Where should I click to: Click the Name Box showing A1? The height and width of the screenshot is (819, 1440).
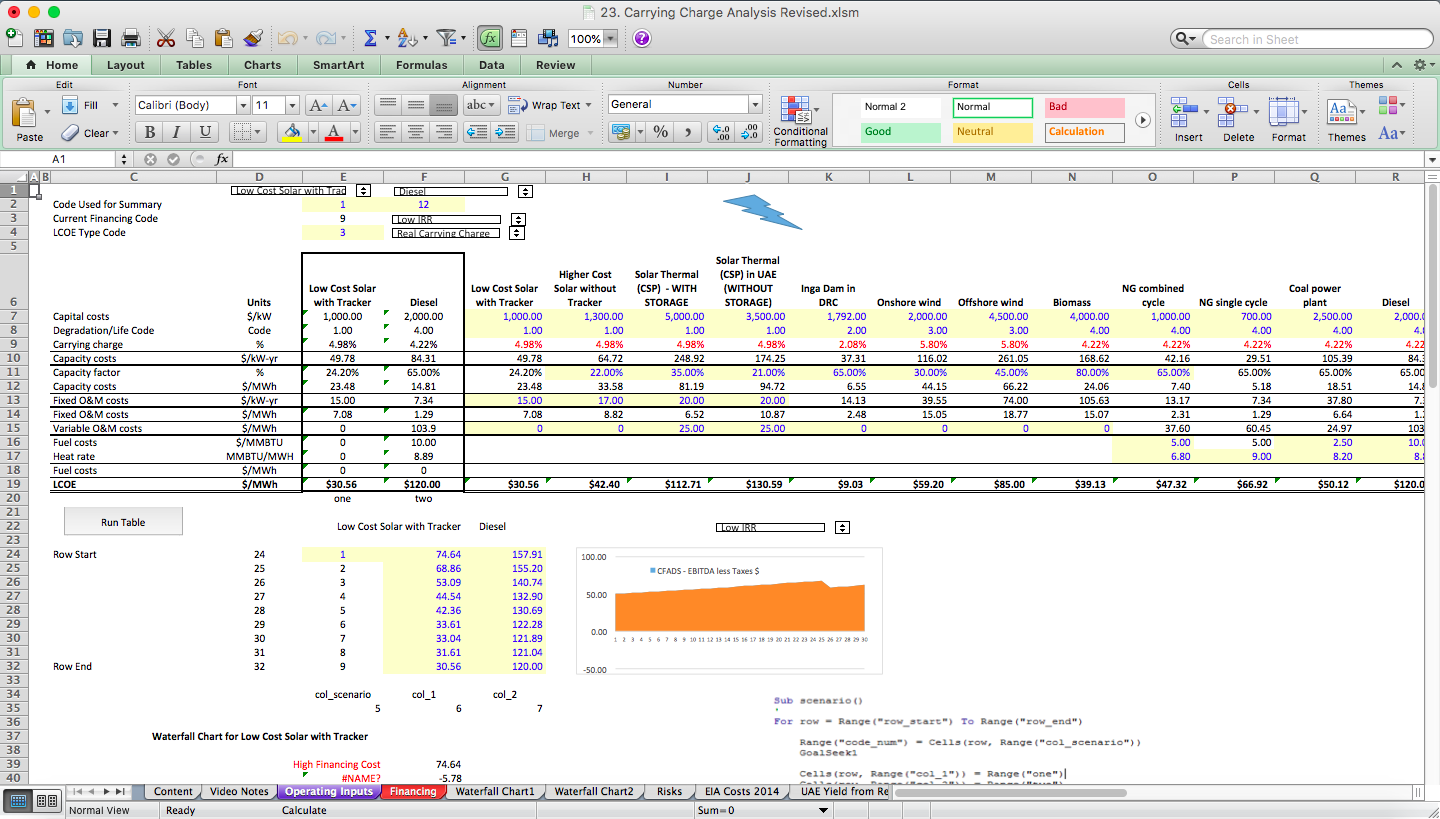point(59,159)
